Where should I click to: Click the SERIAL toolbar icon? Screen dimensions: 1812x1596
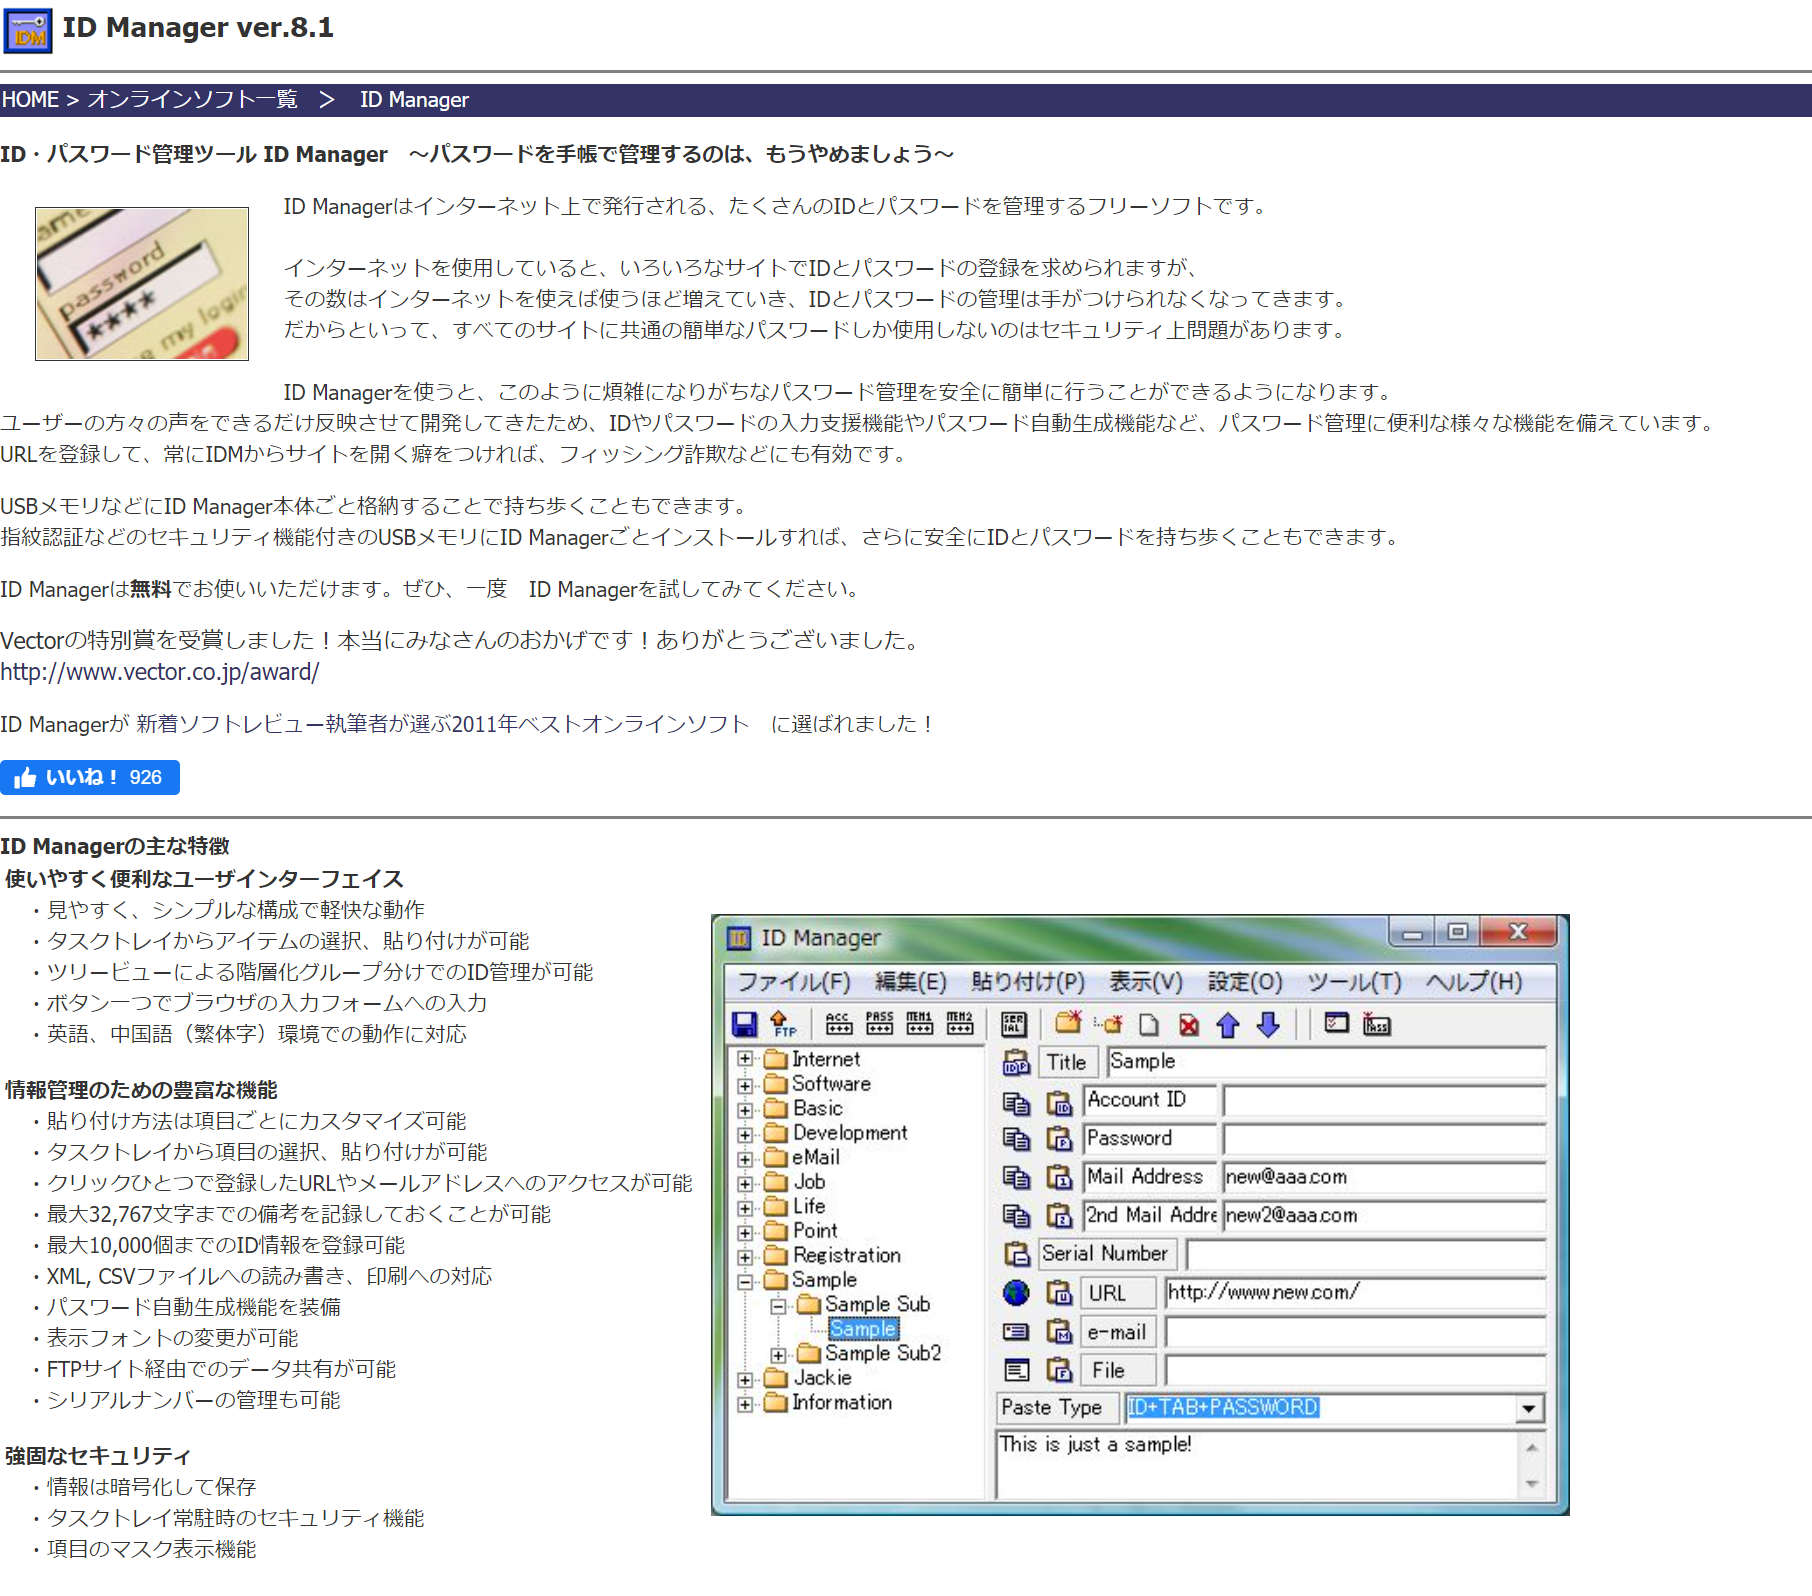1013,1024
